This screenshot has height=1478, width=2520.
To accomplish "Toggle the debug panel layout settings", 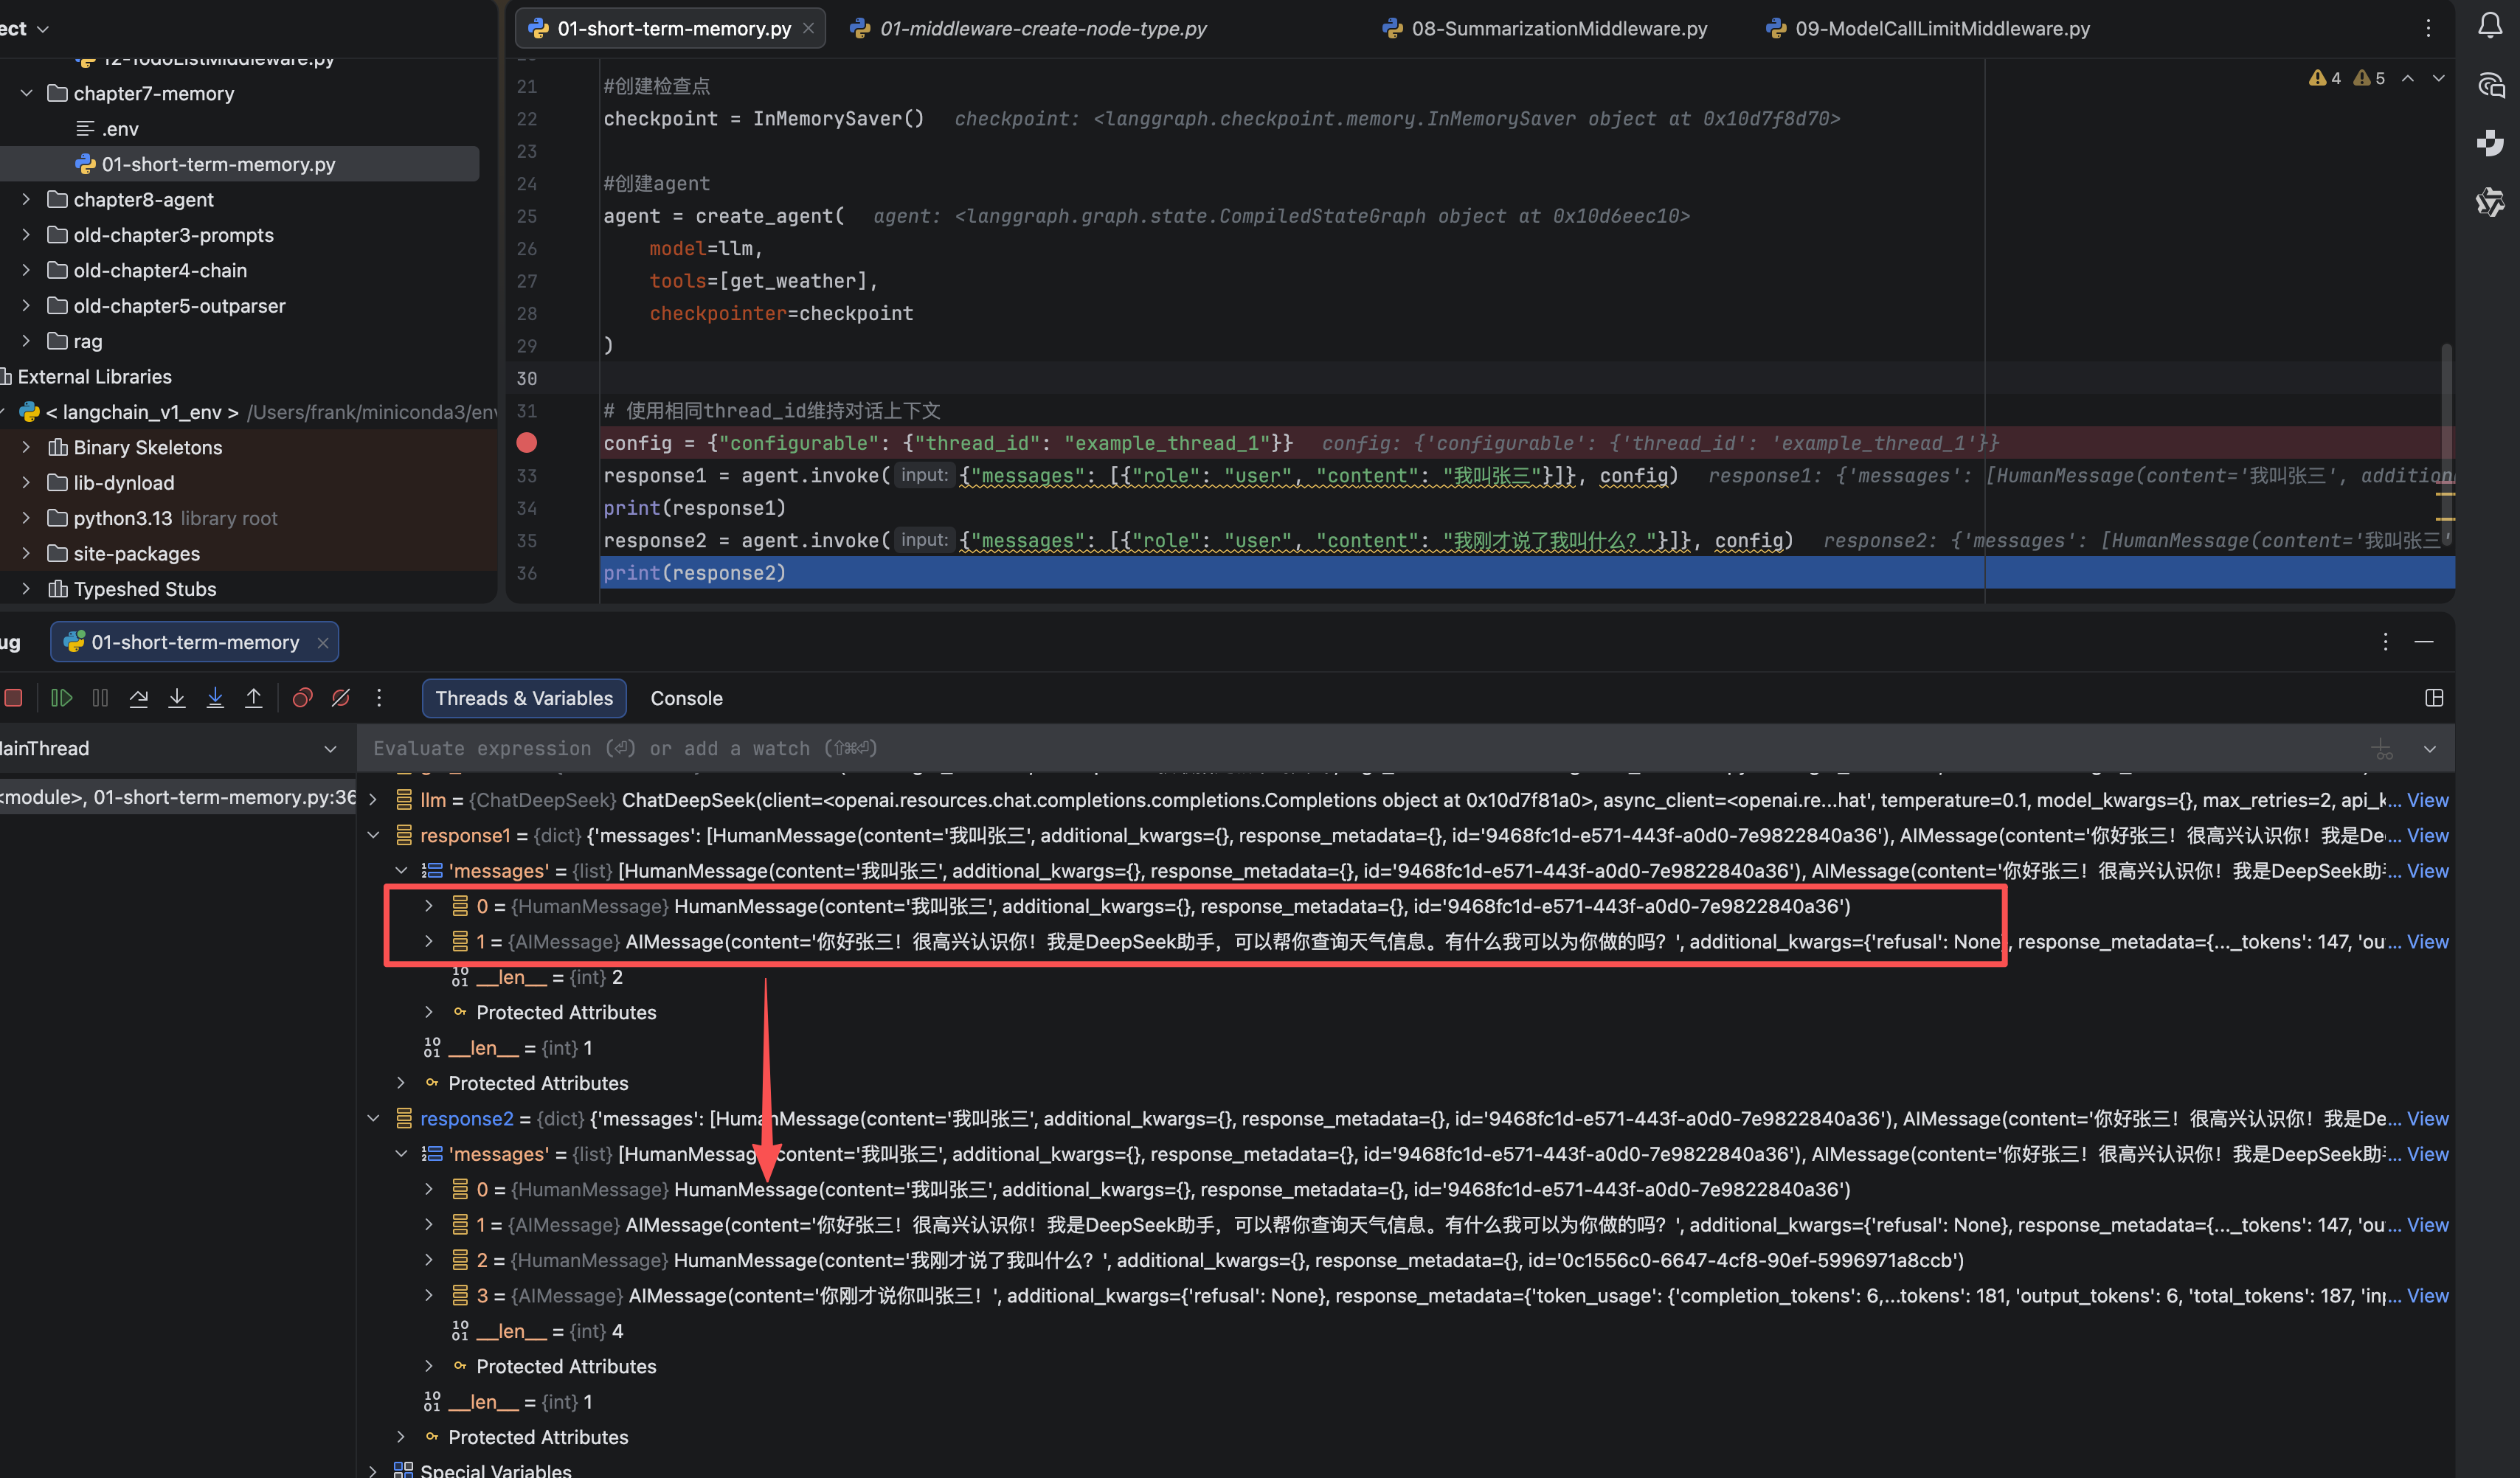I will tap(2434, 698).
